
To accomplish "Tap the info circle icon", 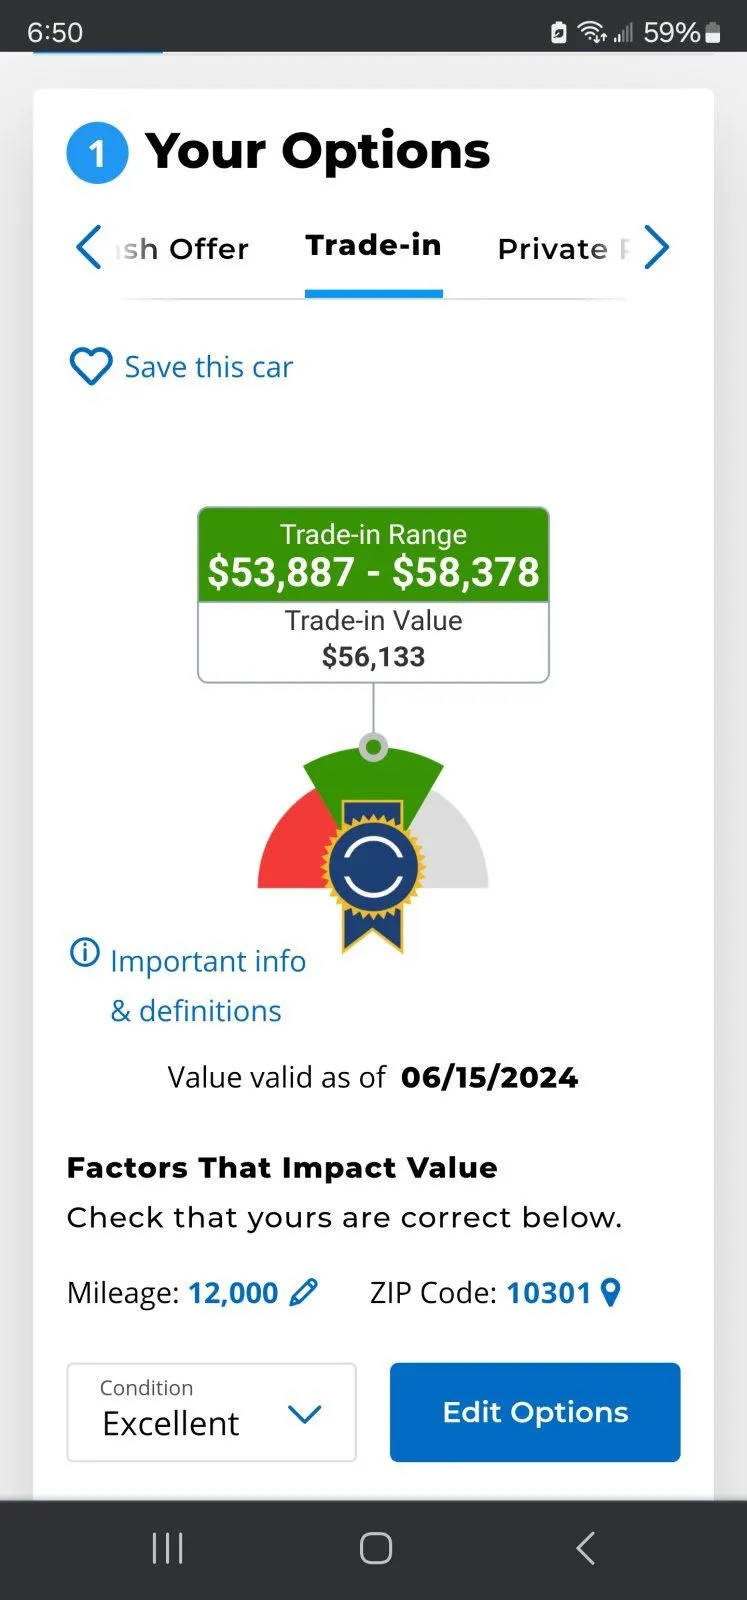I will pos(85,952).
